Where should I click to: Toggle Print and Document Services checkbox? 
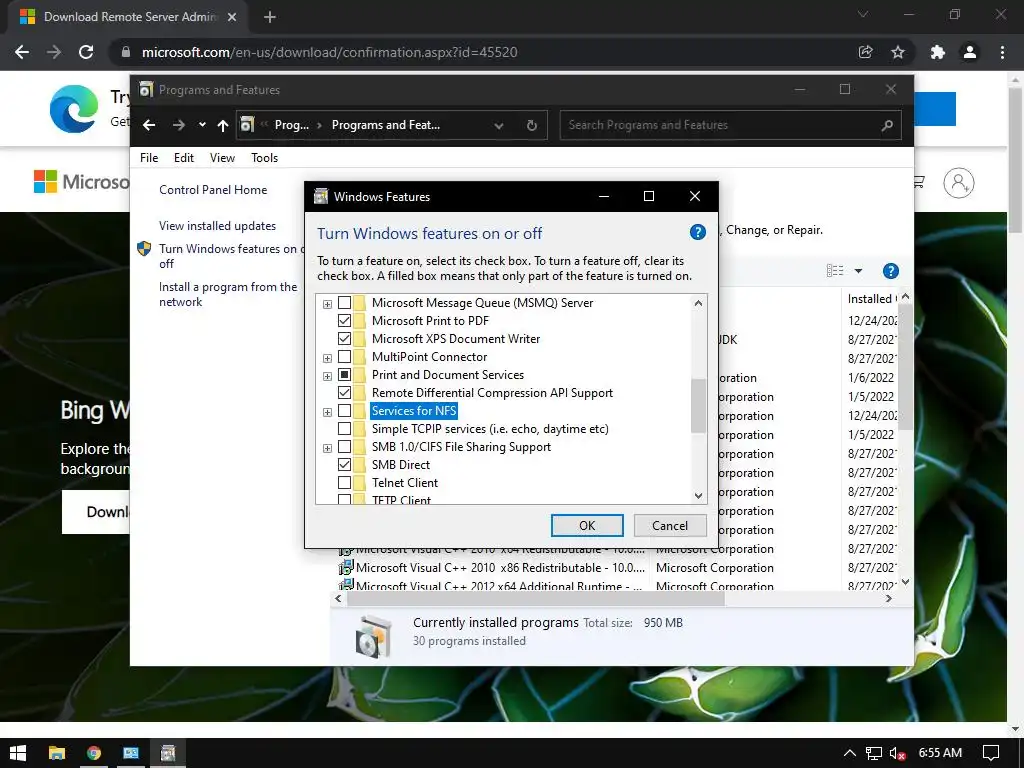coord(344,375)
